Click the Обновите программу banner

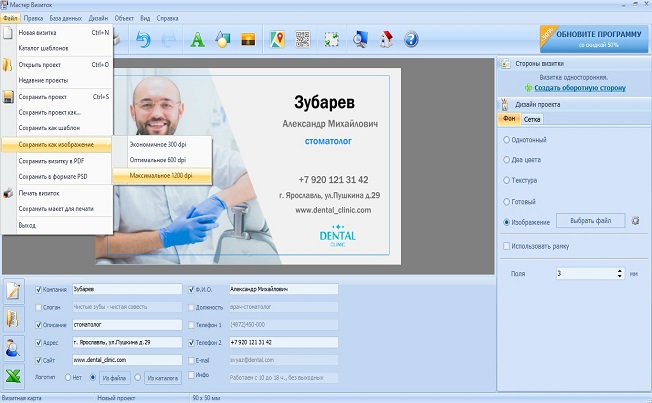[x=594, y=39]
